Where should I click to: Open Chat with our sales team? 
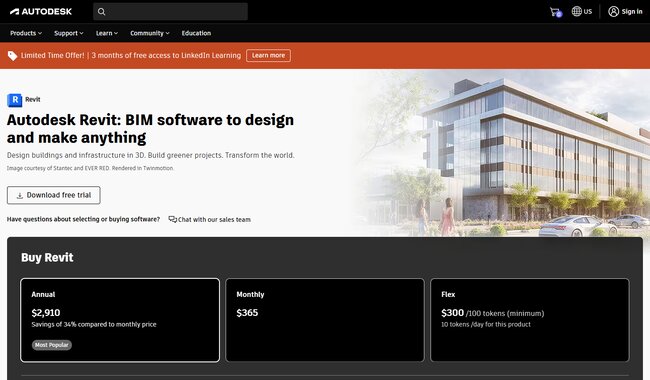pyautogui.click(x=209, y=219)
